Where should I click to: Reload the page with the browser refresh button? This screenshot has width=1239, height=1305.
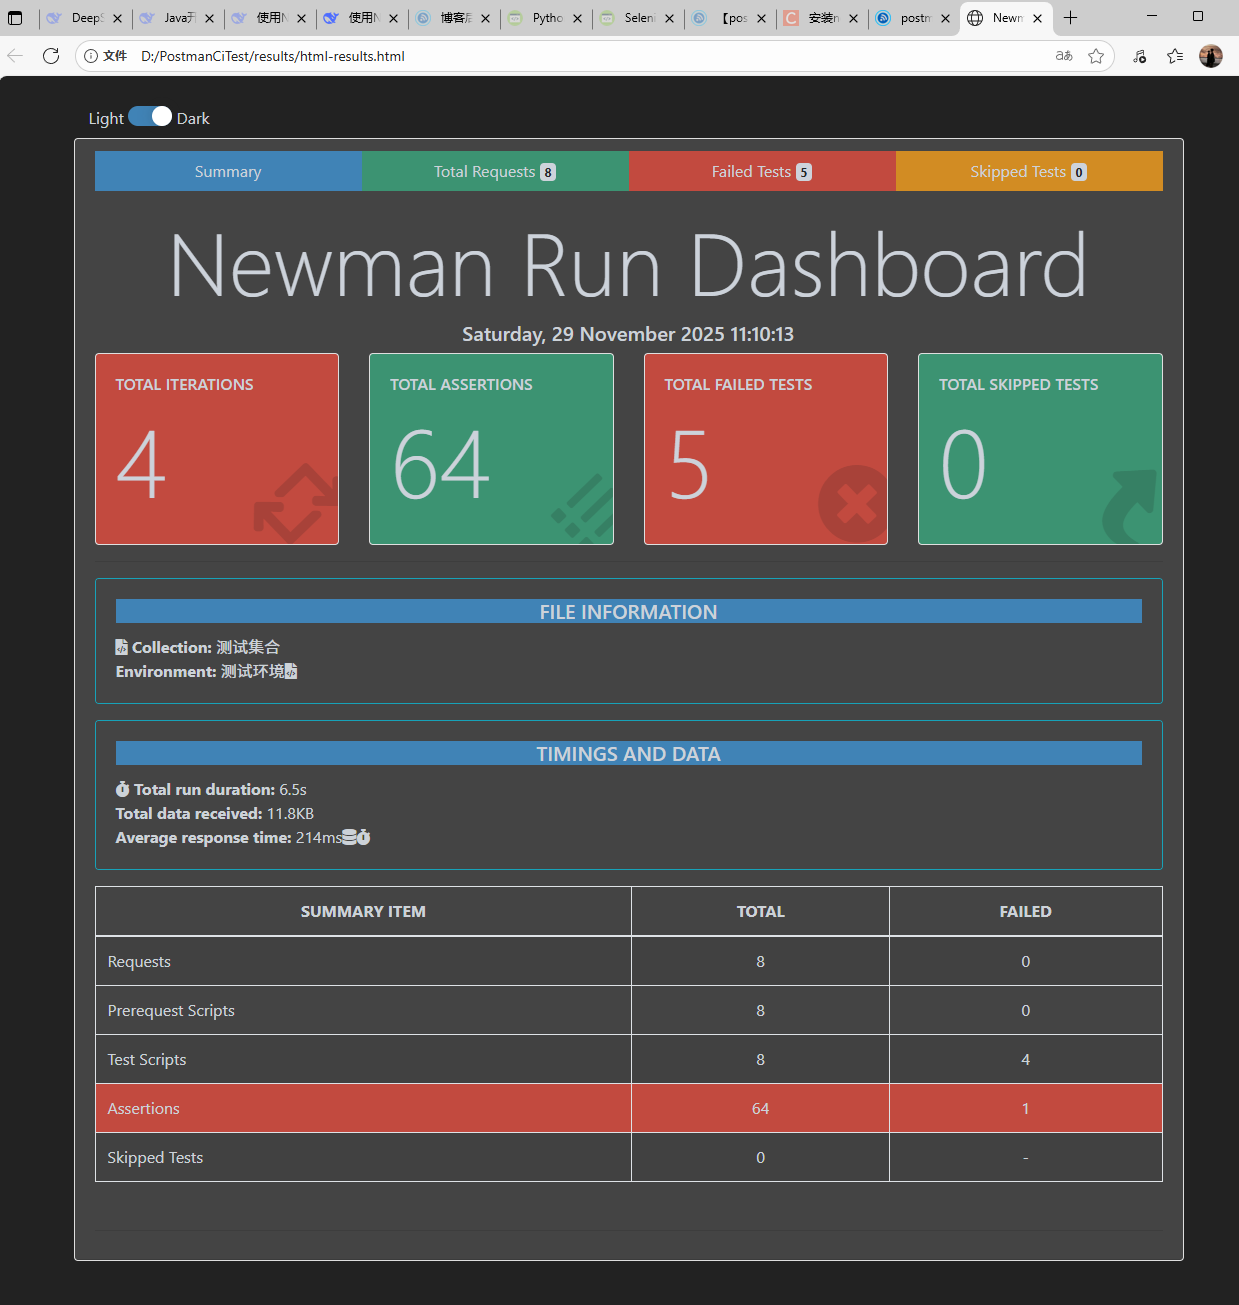pyautogui.click(x=51, y=56)
